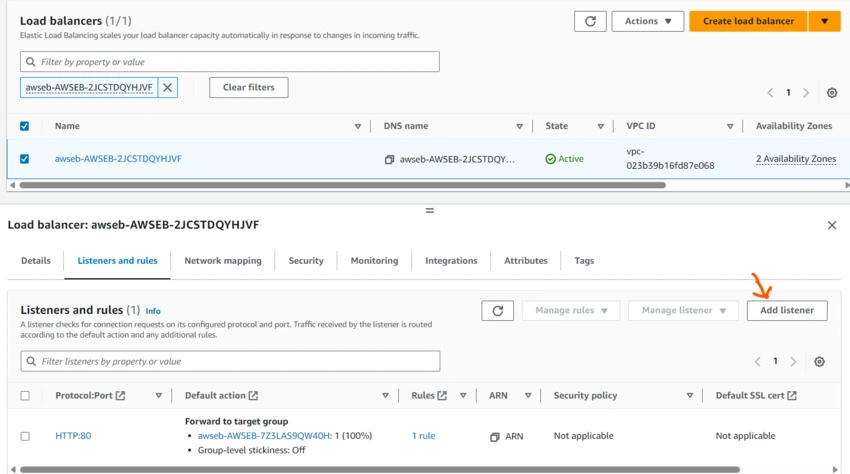Show the 2 Availability Zones details

click(x=796, y=159)
